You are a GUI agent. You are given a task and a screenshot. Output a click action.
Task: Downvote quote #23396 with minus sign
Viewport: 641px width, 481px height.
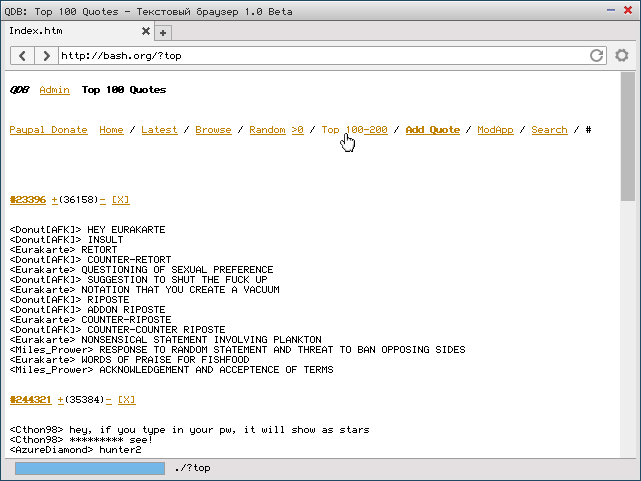[103, 200]
